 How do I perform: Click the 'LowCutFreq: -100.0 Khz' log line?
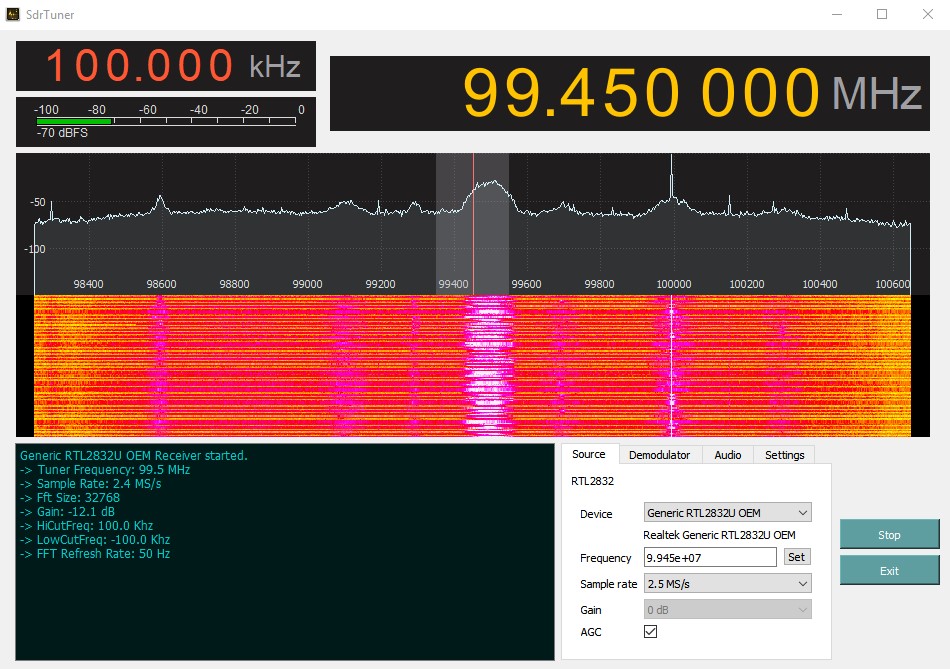point(95,539)
